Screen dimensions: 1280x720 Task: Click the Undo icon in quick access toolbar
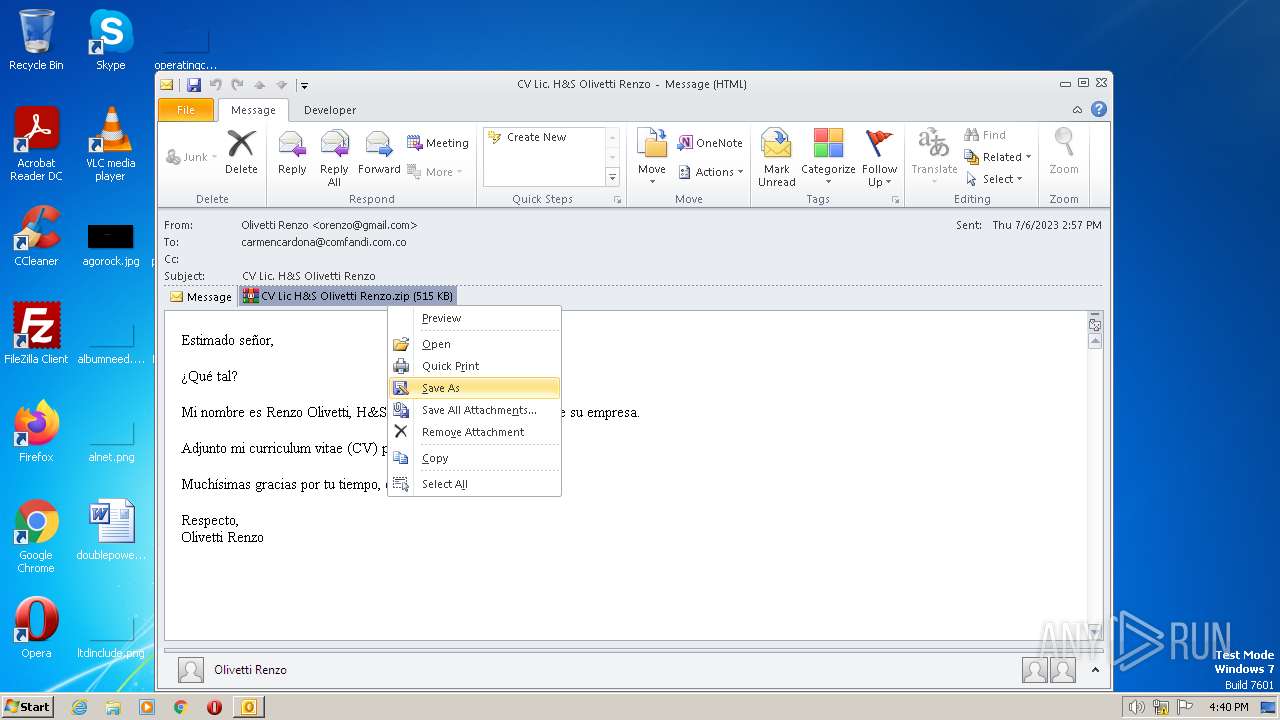[x=215, y=85]
